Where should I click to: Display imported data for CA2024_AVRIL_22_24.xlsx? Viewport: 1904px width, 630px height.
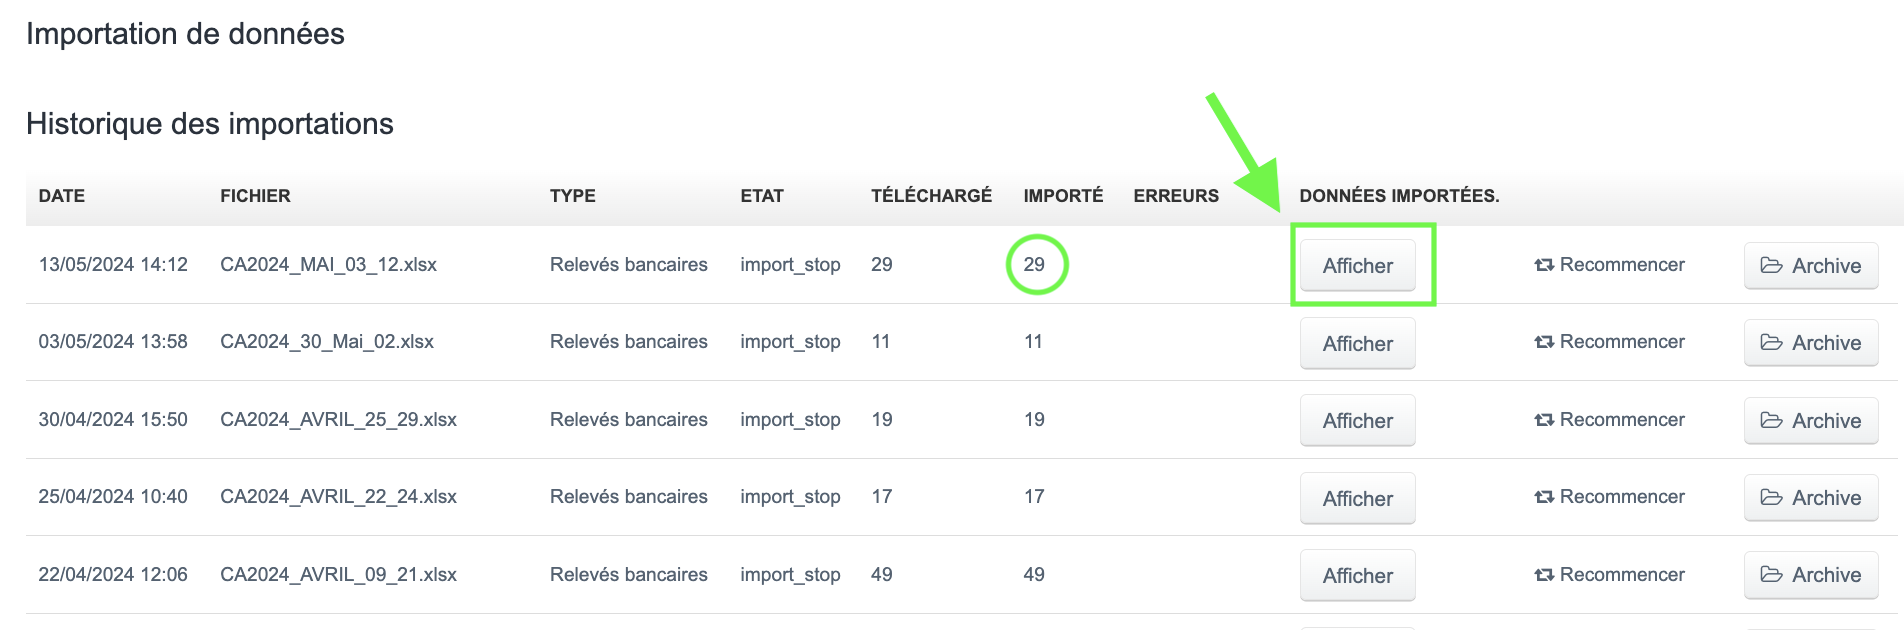(1357, 498)
